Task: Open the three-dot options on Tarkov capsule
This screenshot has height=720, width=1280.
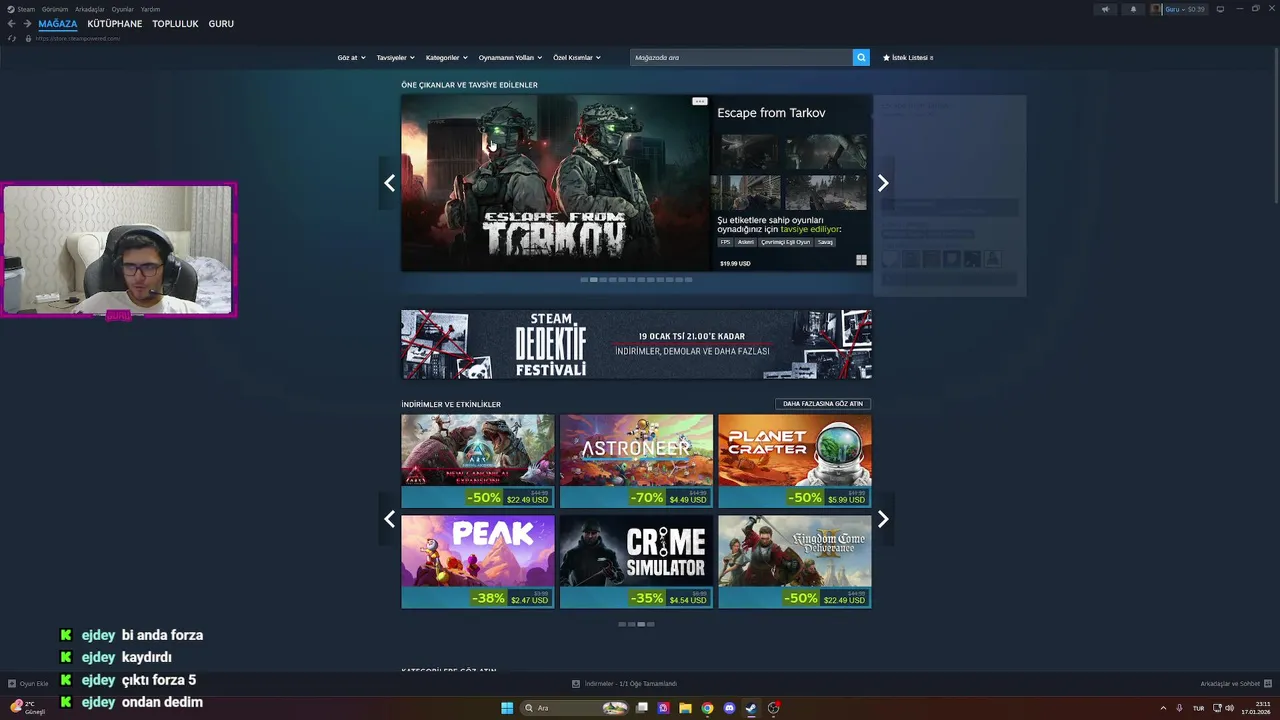Action: coord(700,101)
